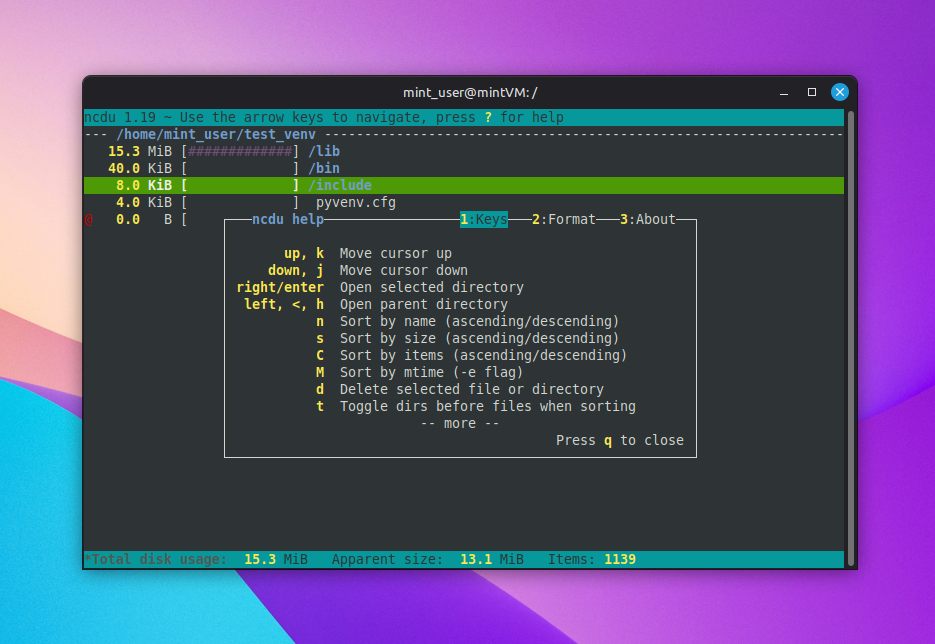Viewport: 935px width, 644px height.
Task: Click the 'right/enter' key label
Action: click(x=280, y=287)
